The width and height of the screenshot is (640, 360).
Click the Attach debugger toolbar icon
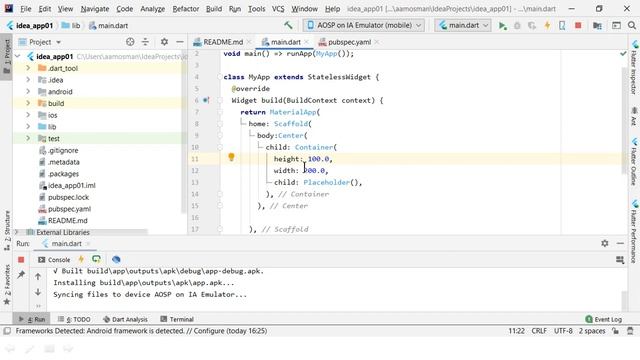562,26
